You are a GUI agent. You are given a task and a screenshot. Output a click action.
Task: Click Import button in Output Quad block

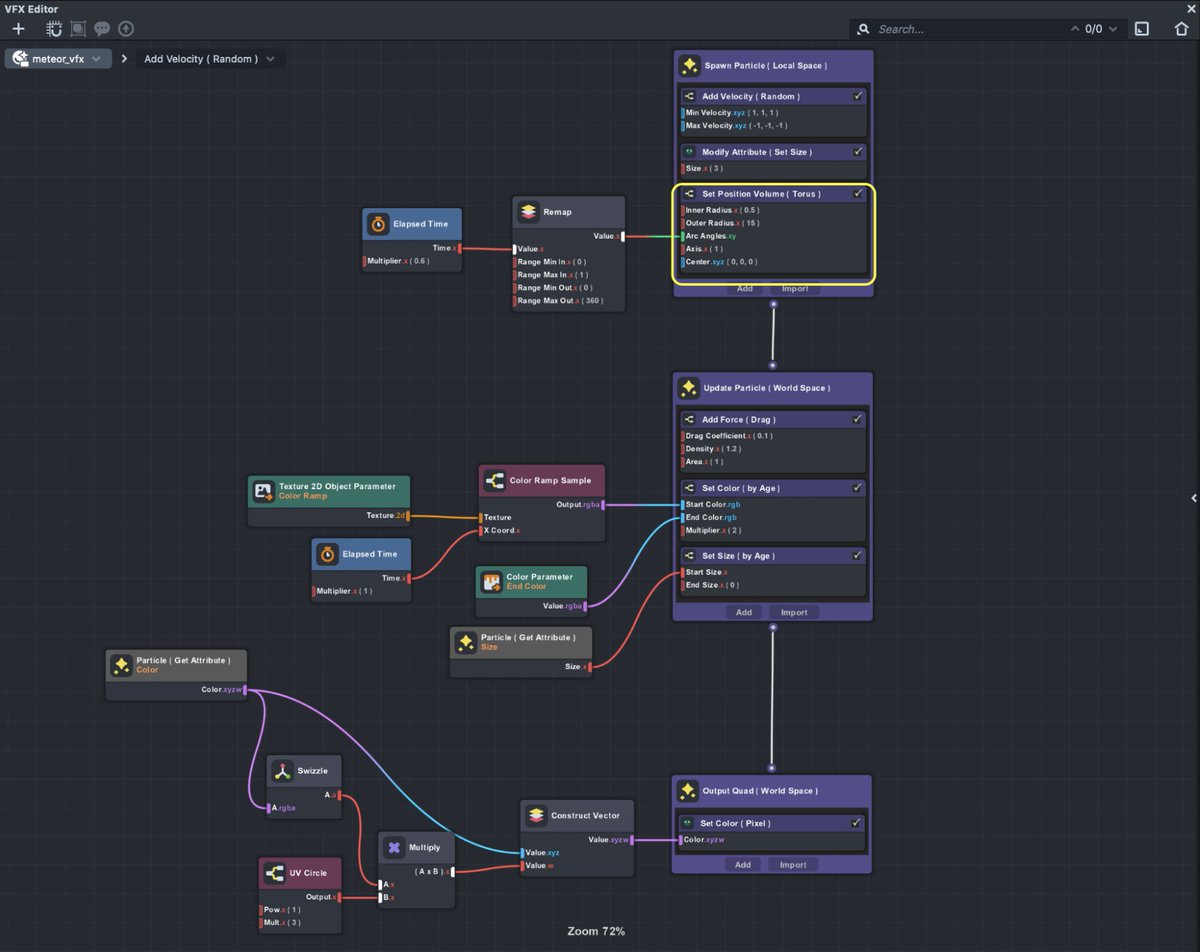click(793, 865)
